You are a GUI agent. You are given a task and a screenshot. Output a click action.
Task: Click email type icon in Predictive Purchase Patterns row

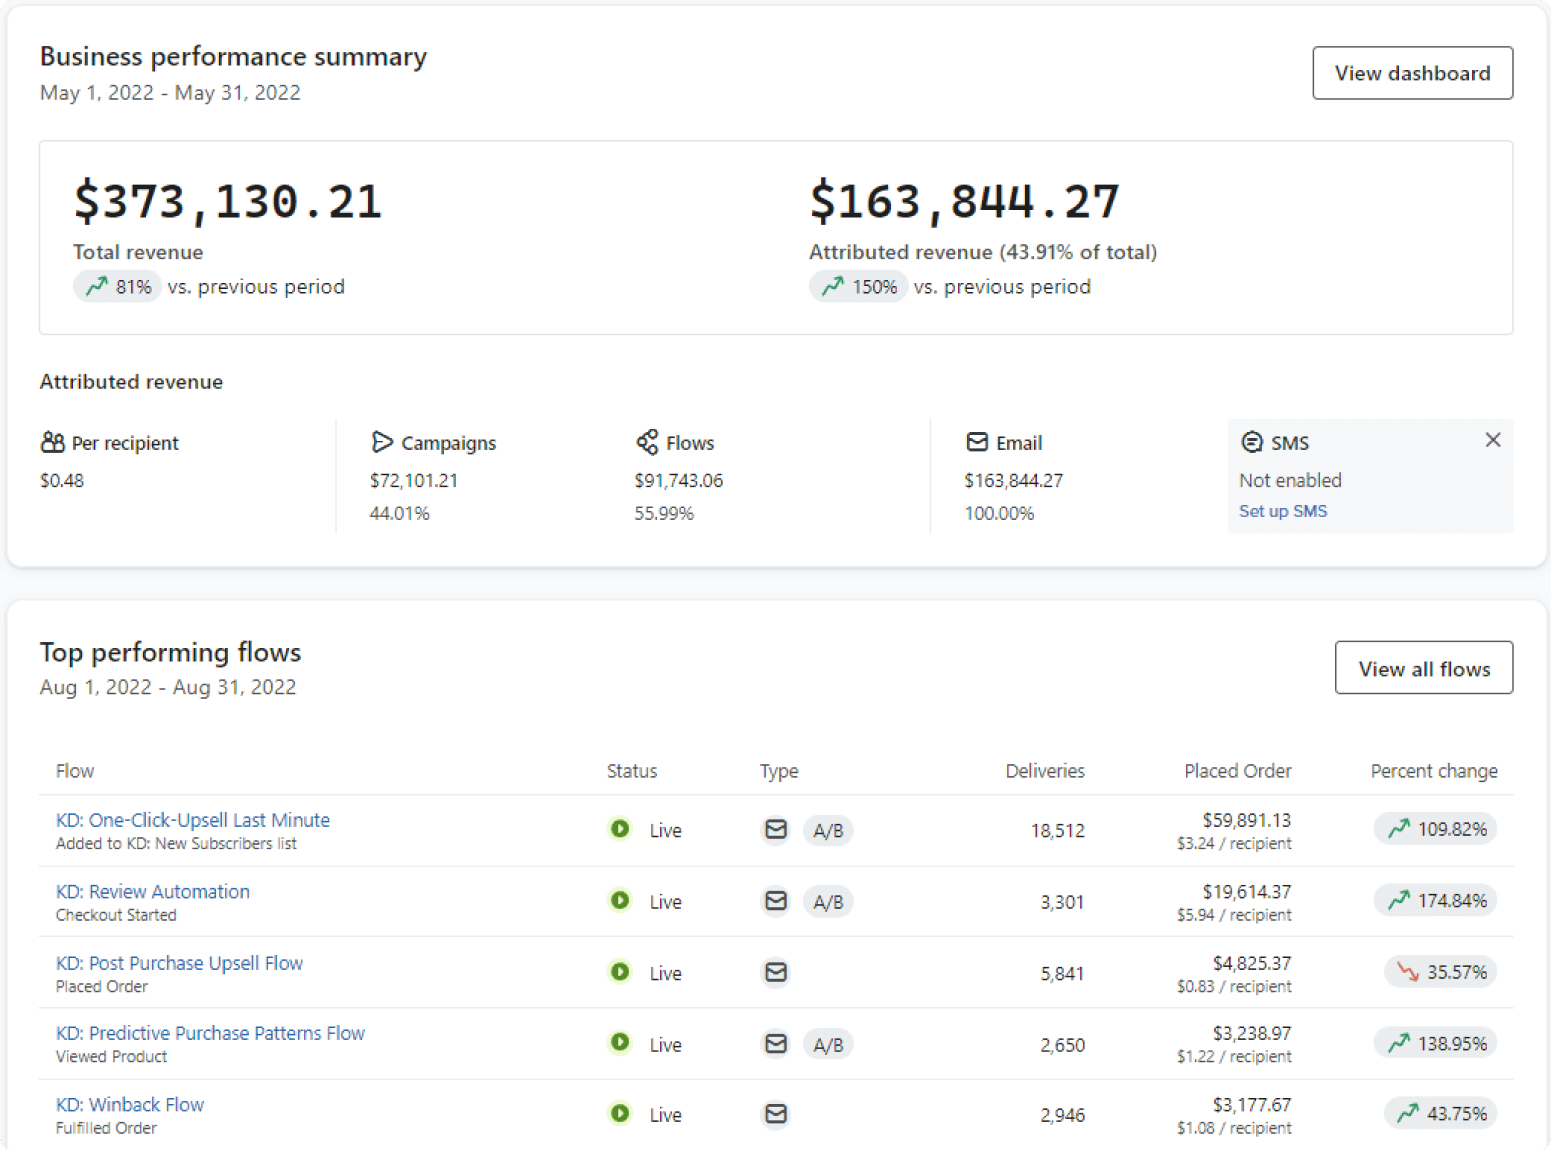776,1044
